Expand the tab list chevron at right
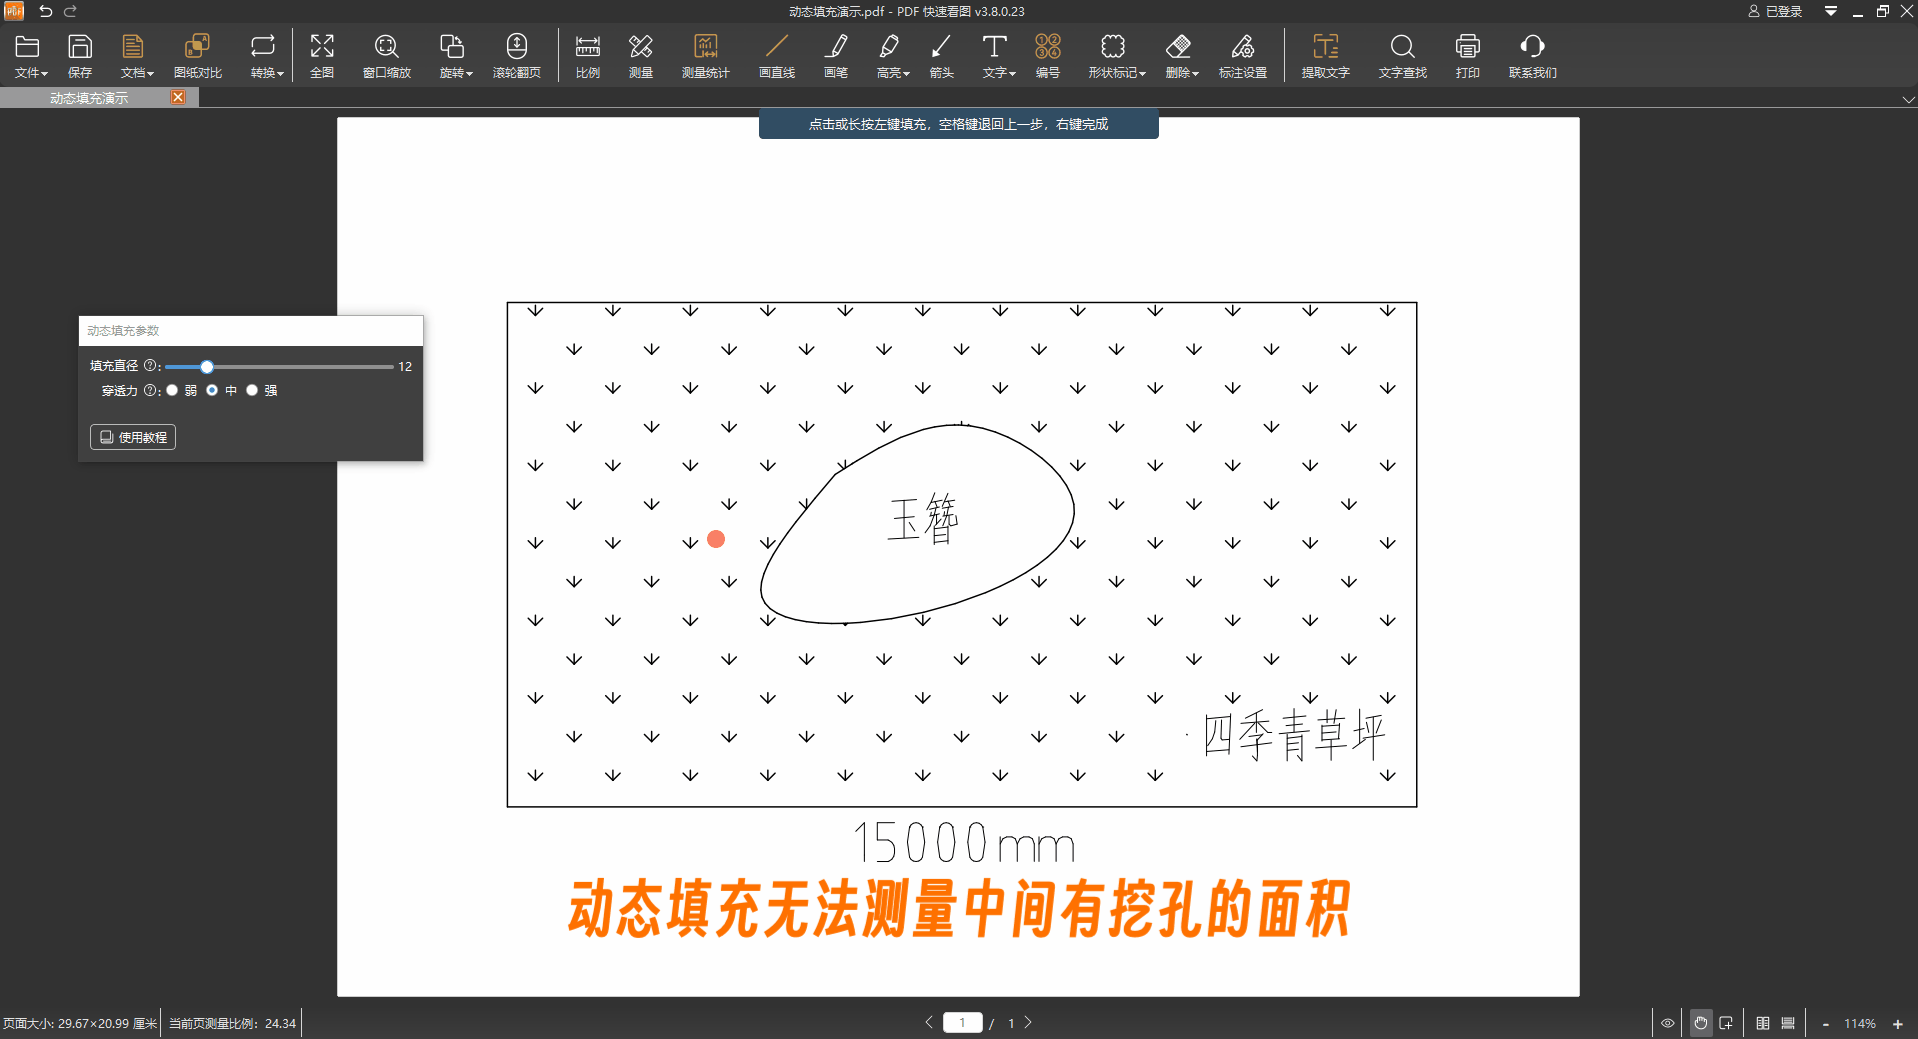The width and height of the screenshot is (1918, 1039). pos(1908,99)
